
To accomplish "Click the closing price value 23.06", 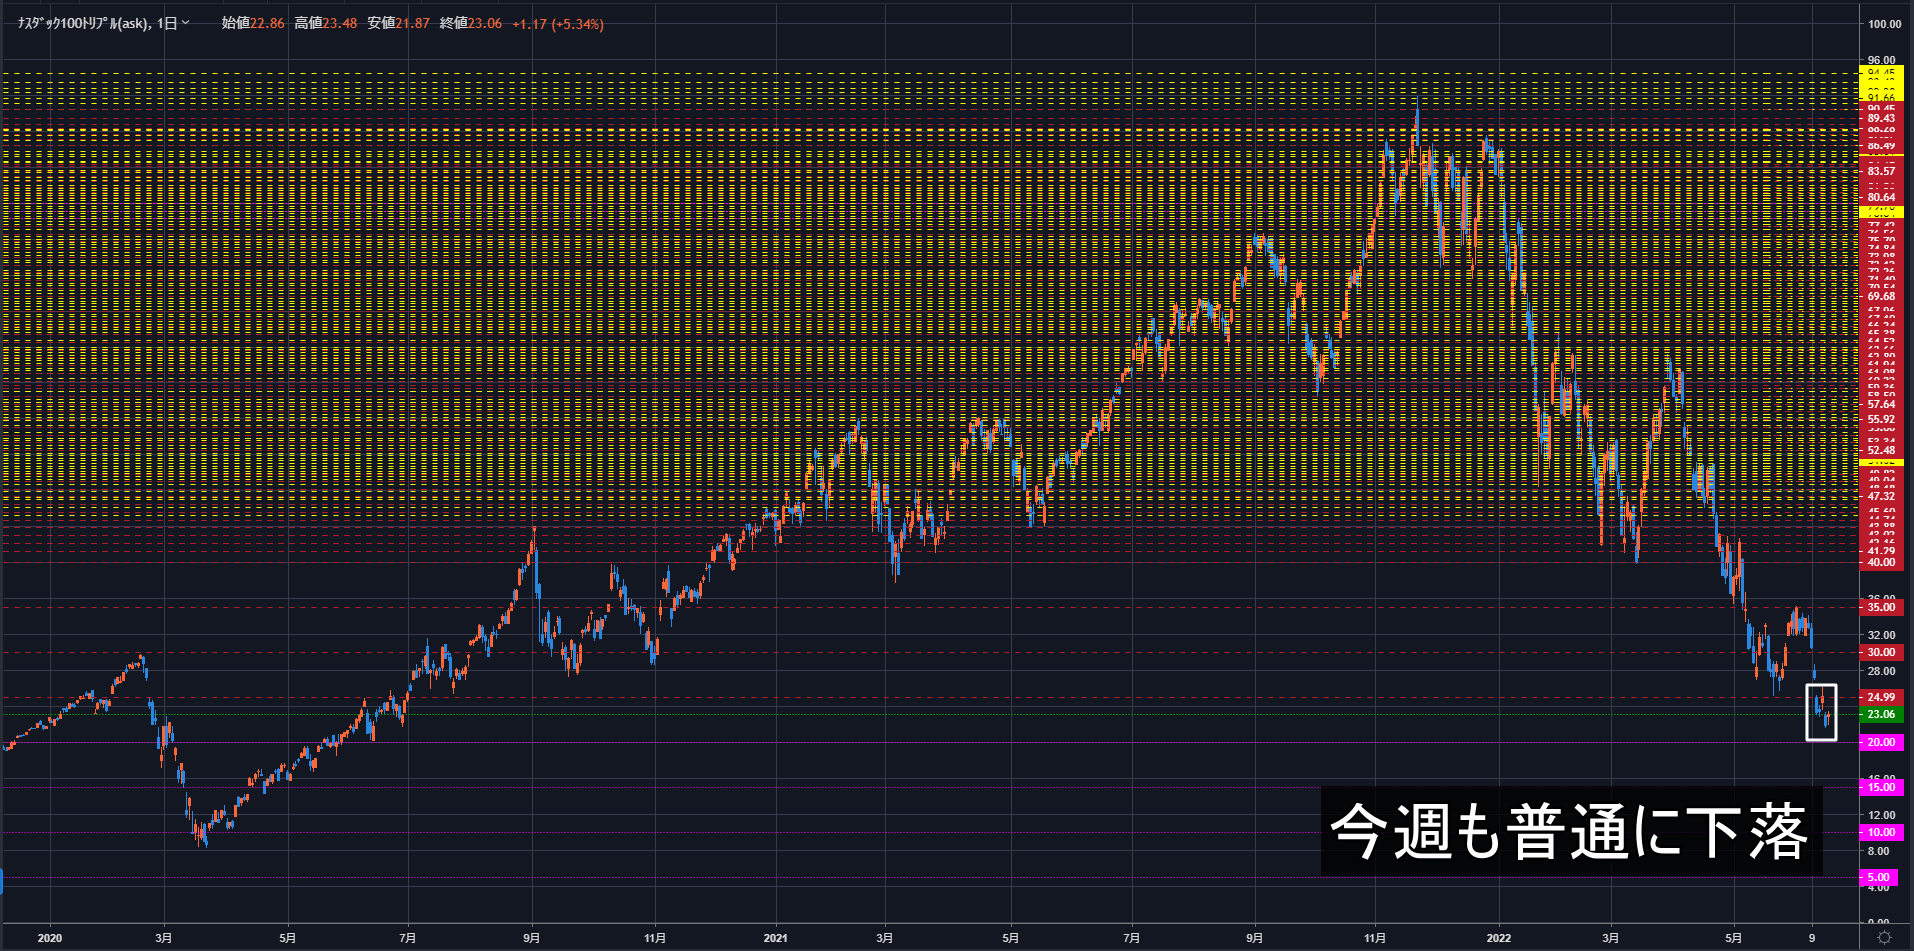I will click(486, 24).
